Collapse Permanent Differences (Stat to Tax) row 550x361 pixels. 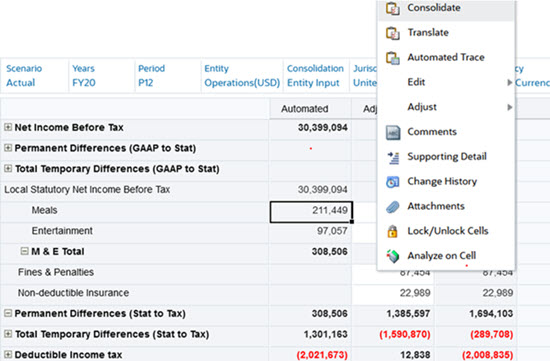pos(8,313)
